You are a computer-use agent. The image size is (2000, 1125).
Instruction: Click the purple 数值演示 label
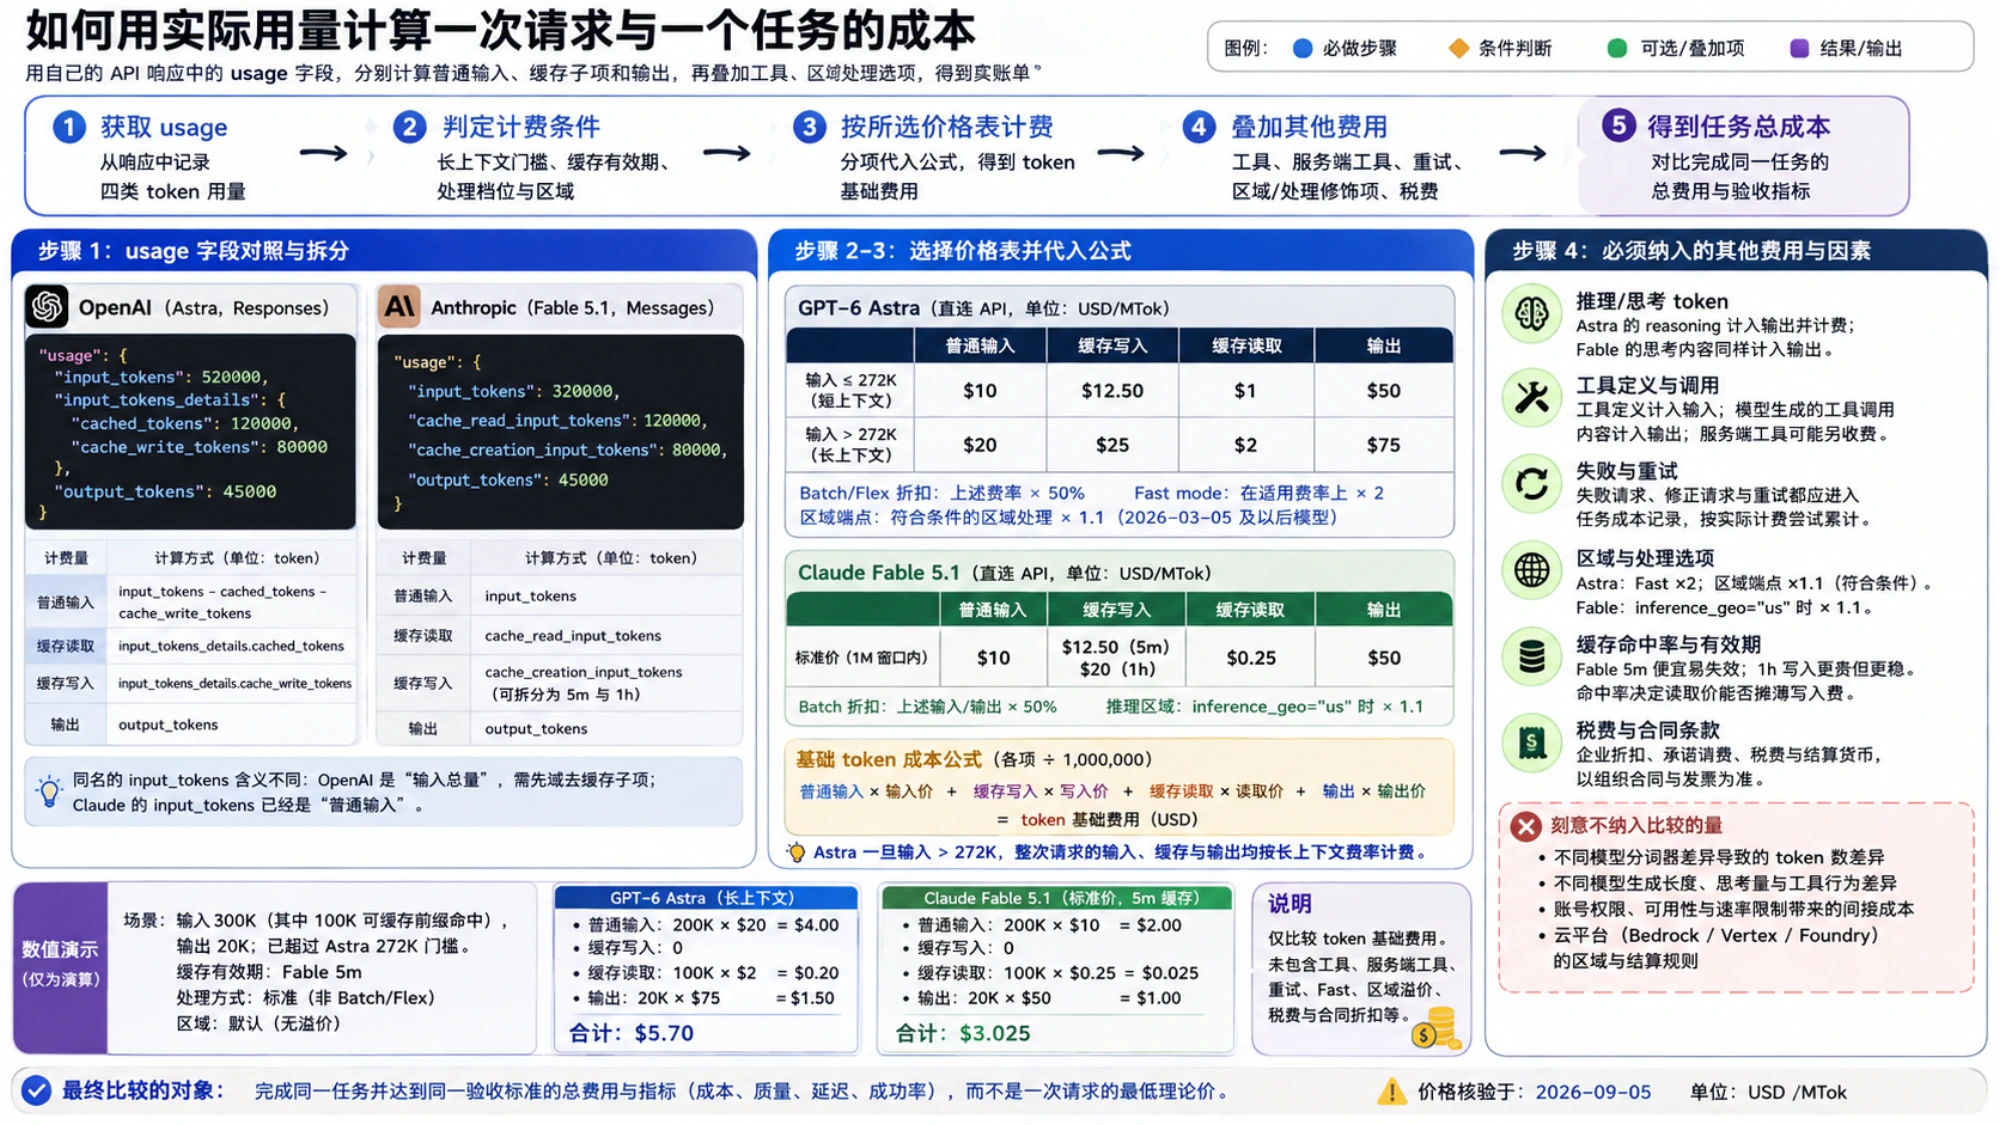[x=60, y=967]
